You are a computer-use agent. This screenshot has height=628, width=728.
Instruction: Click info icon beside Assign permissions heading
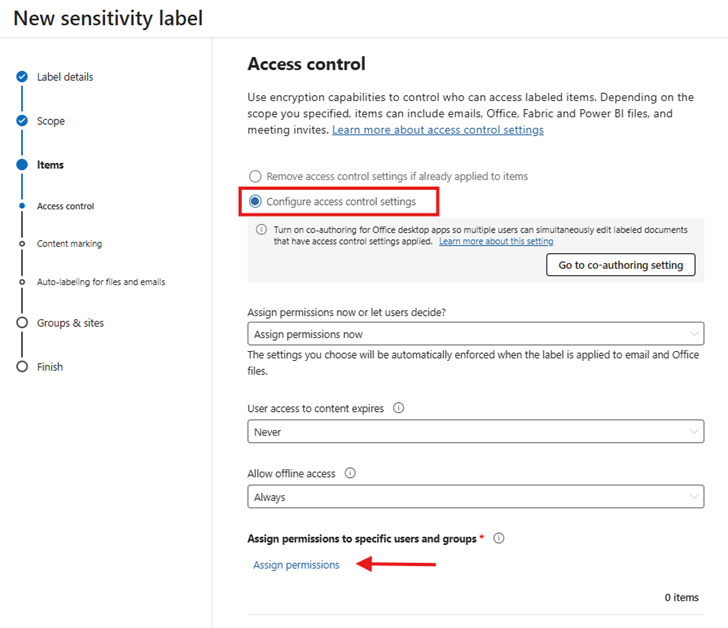(498, 538)
